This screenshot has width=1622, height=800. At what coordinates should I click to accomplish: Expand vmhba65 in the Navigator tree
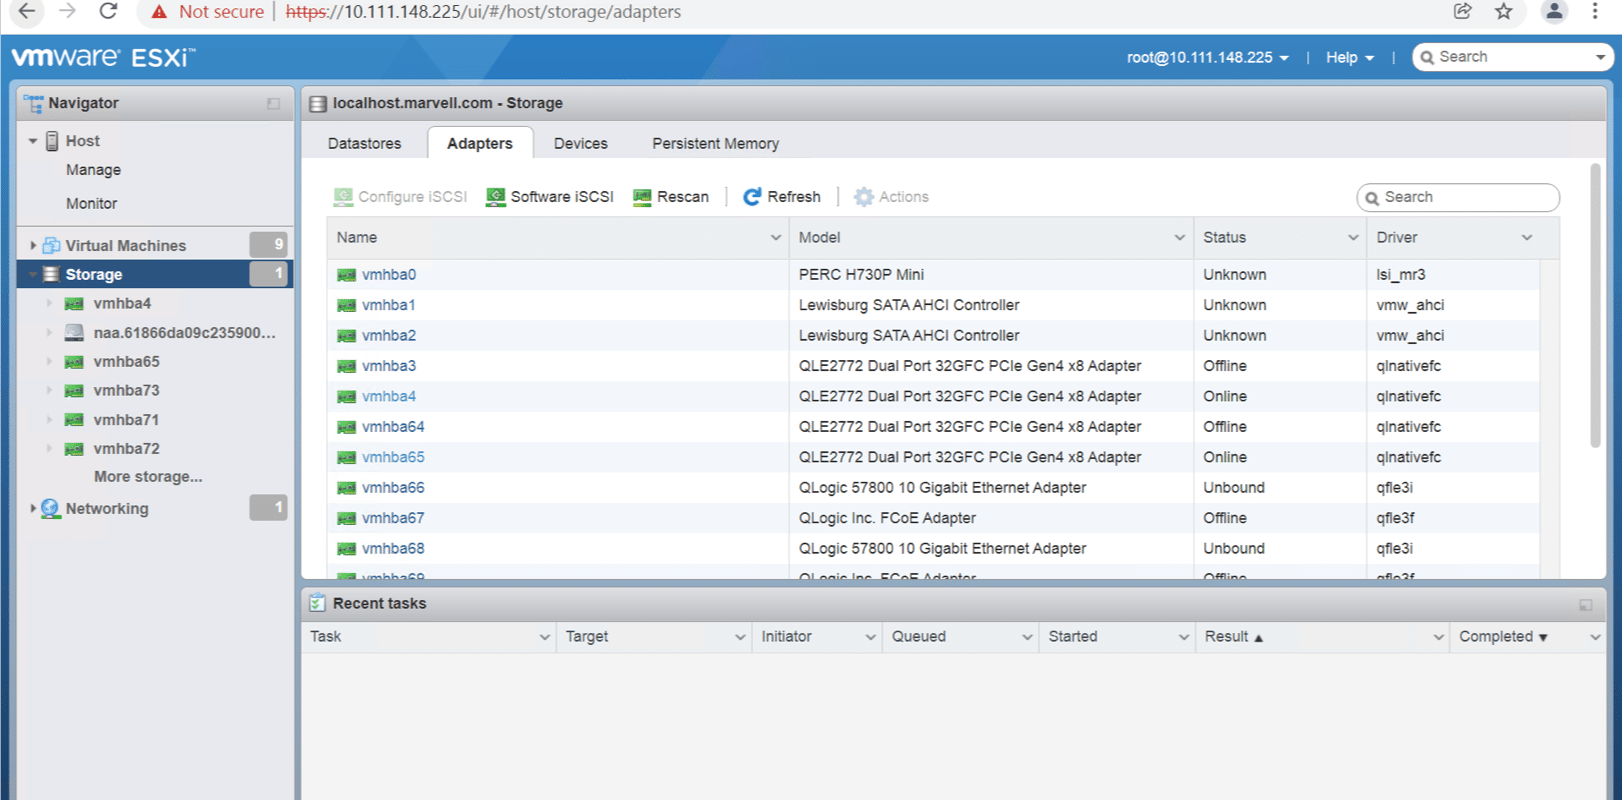point(49,361)
